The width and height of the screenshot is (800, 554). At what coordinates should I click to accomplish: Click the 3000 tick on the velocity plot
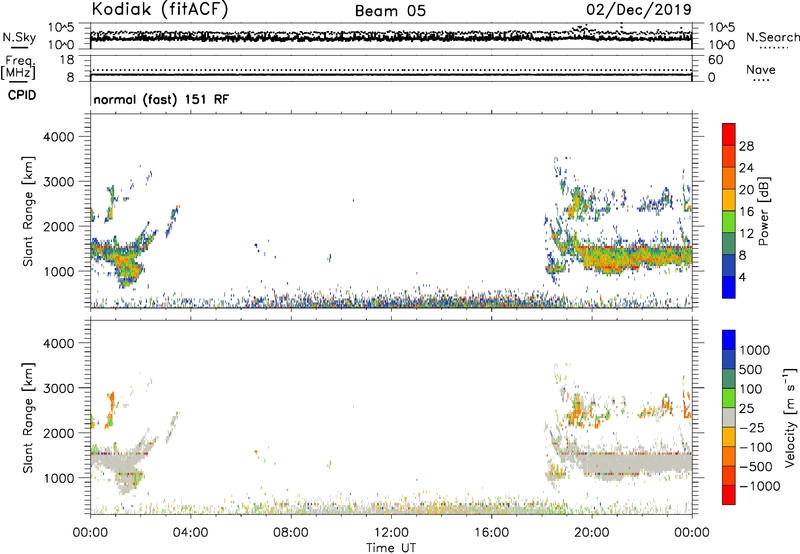click(x=58, y=388)
